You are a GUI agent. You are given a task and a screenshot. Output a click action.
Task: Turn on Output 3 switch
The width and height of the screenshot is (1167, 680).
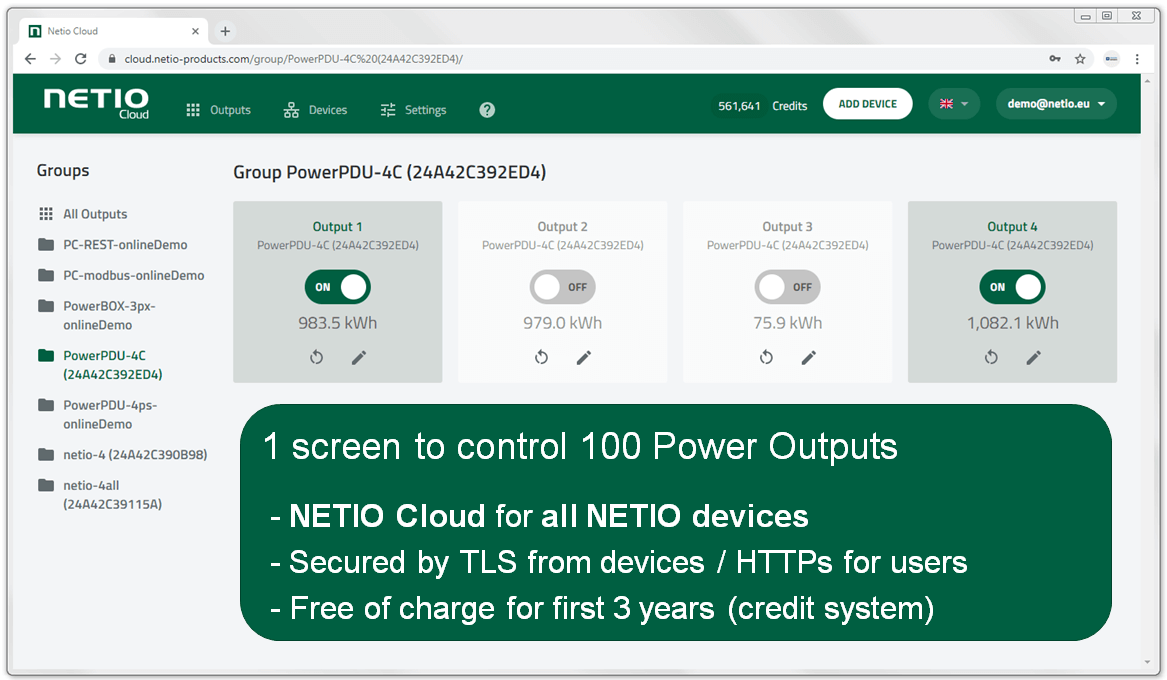coord(787,287)
